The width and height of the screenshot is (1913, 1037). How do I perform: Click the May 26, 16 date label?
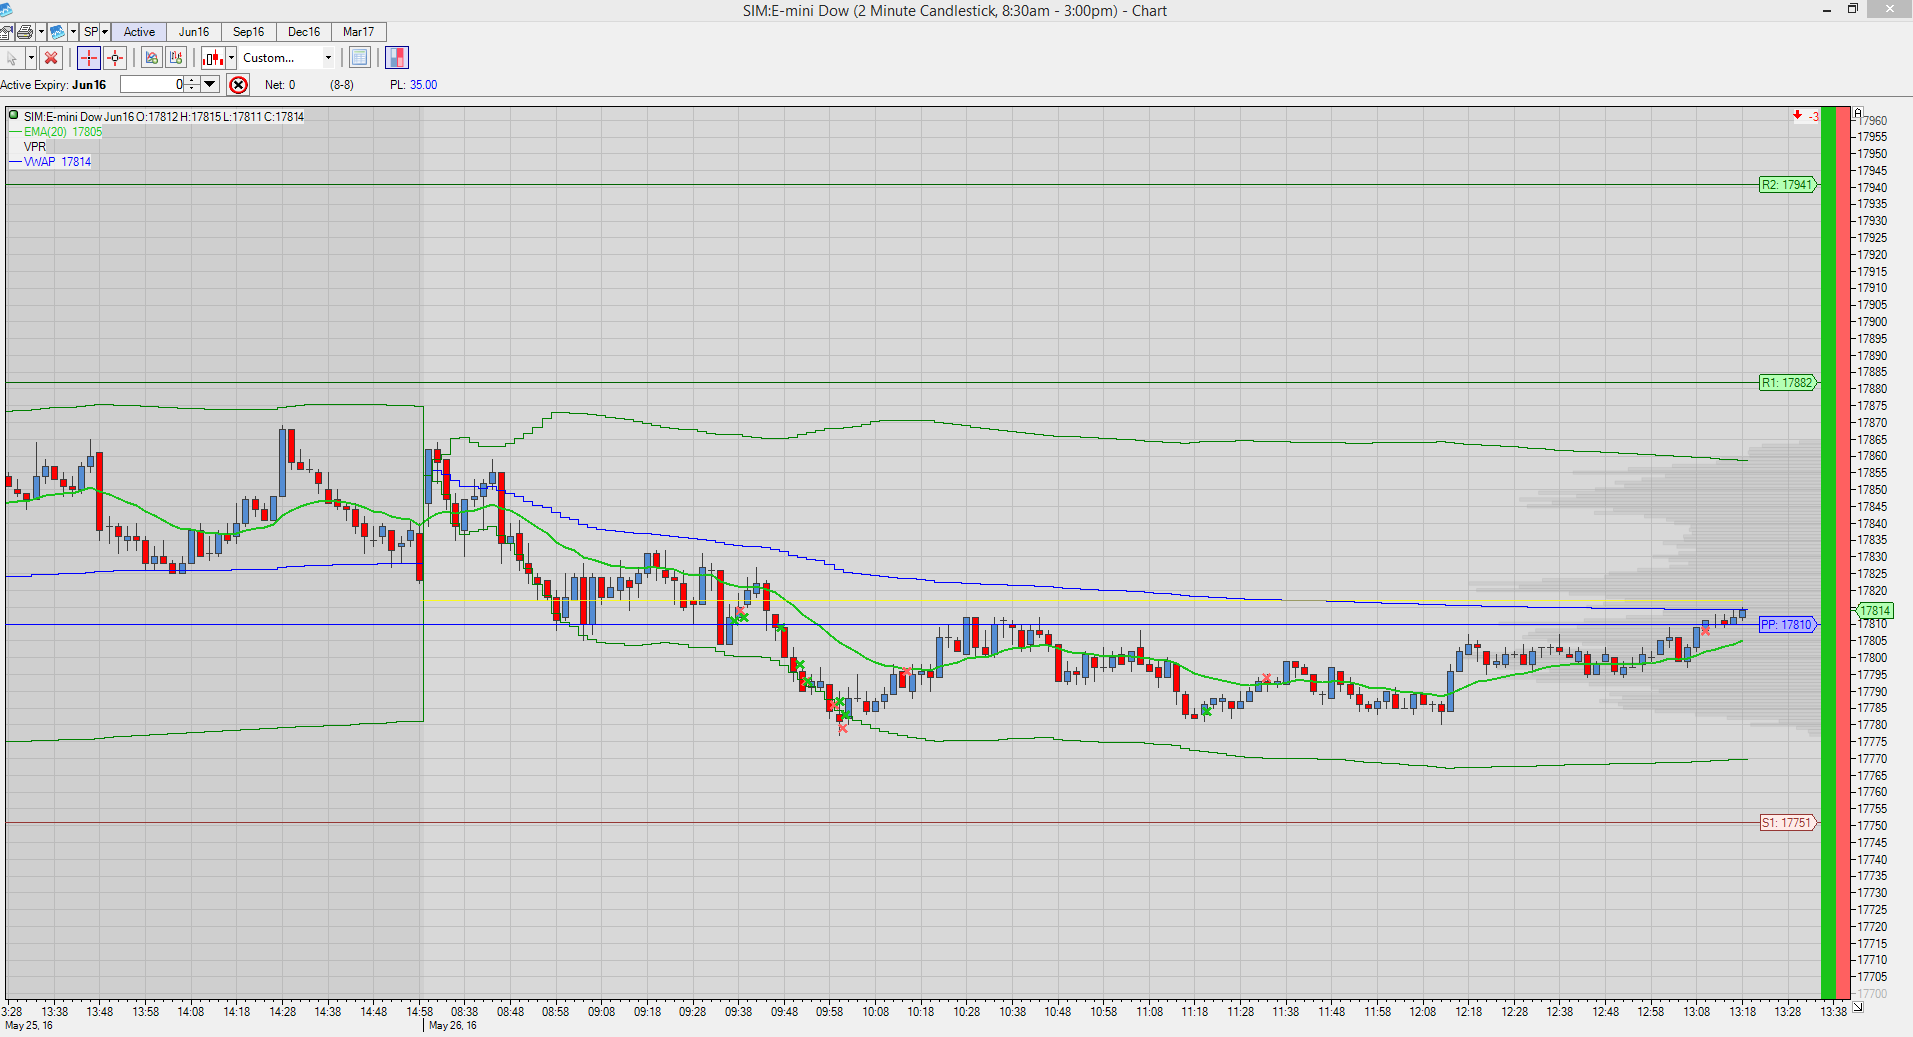453,1026
